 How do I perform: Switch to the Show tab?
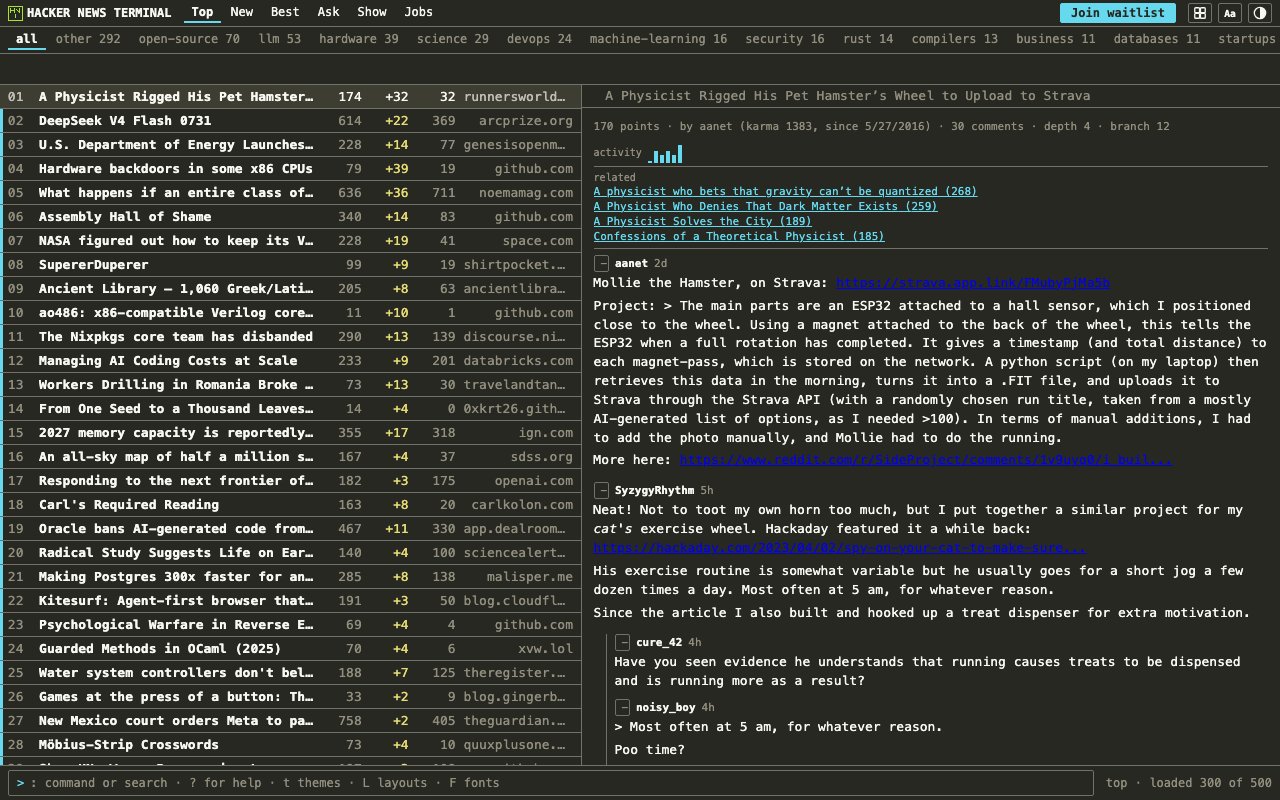point(372,12)
